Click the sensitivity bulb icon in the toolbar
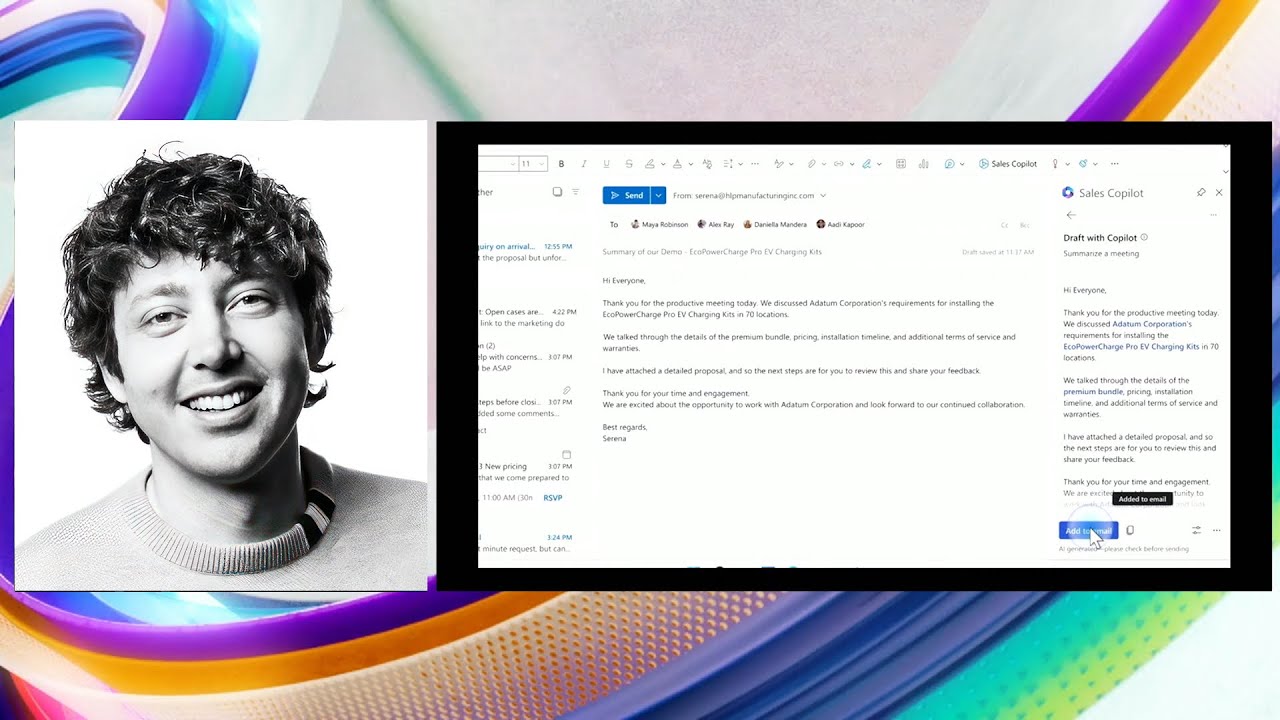The height and width of the screenshot is (720, 1280). [1055, 164]
